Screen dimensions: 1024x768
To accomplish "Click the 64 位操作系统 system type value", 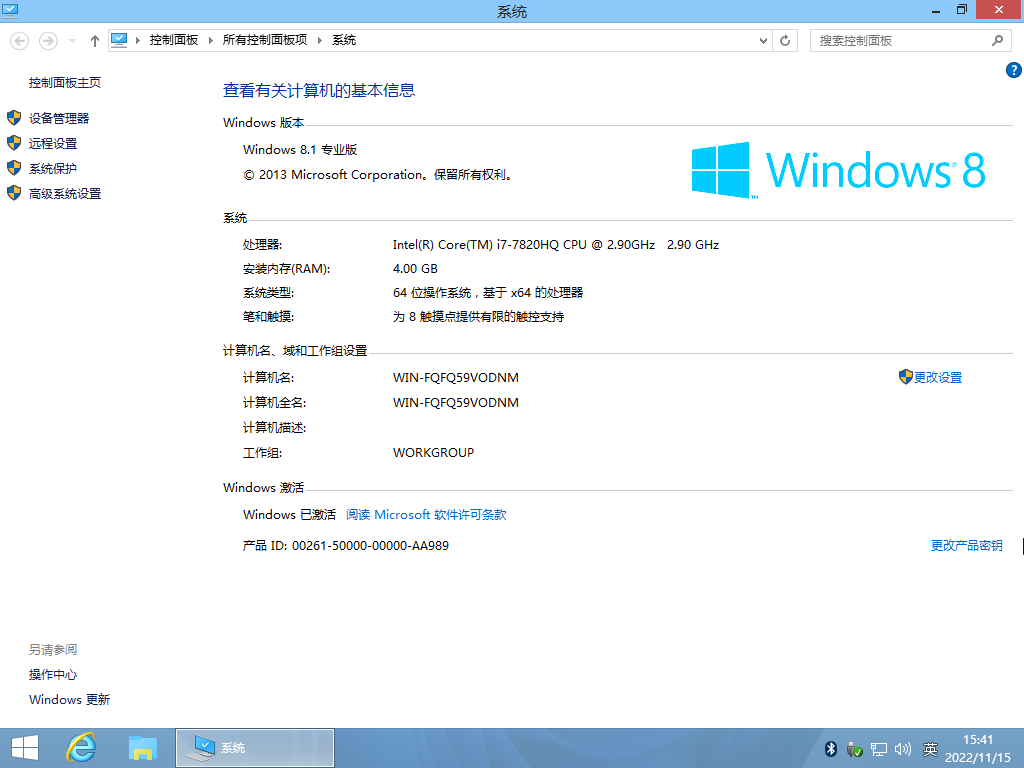I will [x=488, y=293].
